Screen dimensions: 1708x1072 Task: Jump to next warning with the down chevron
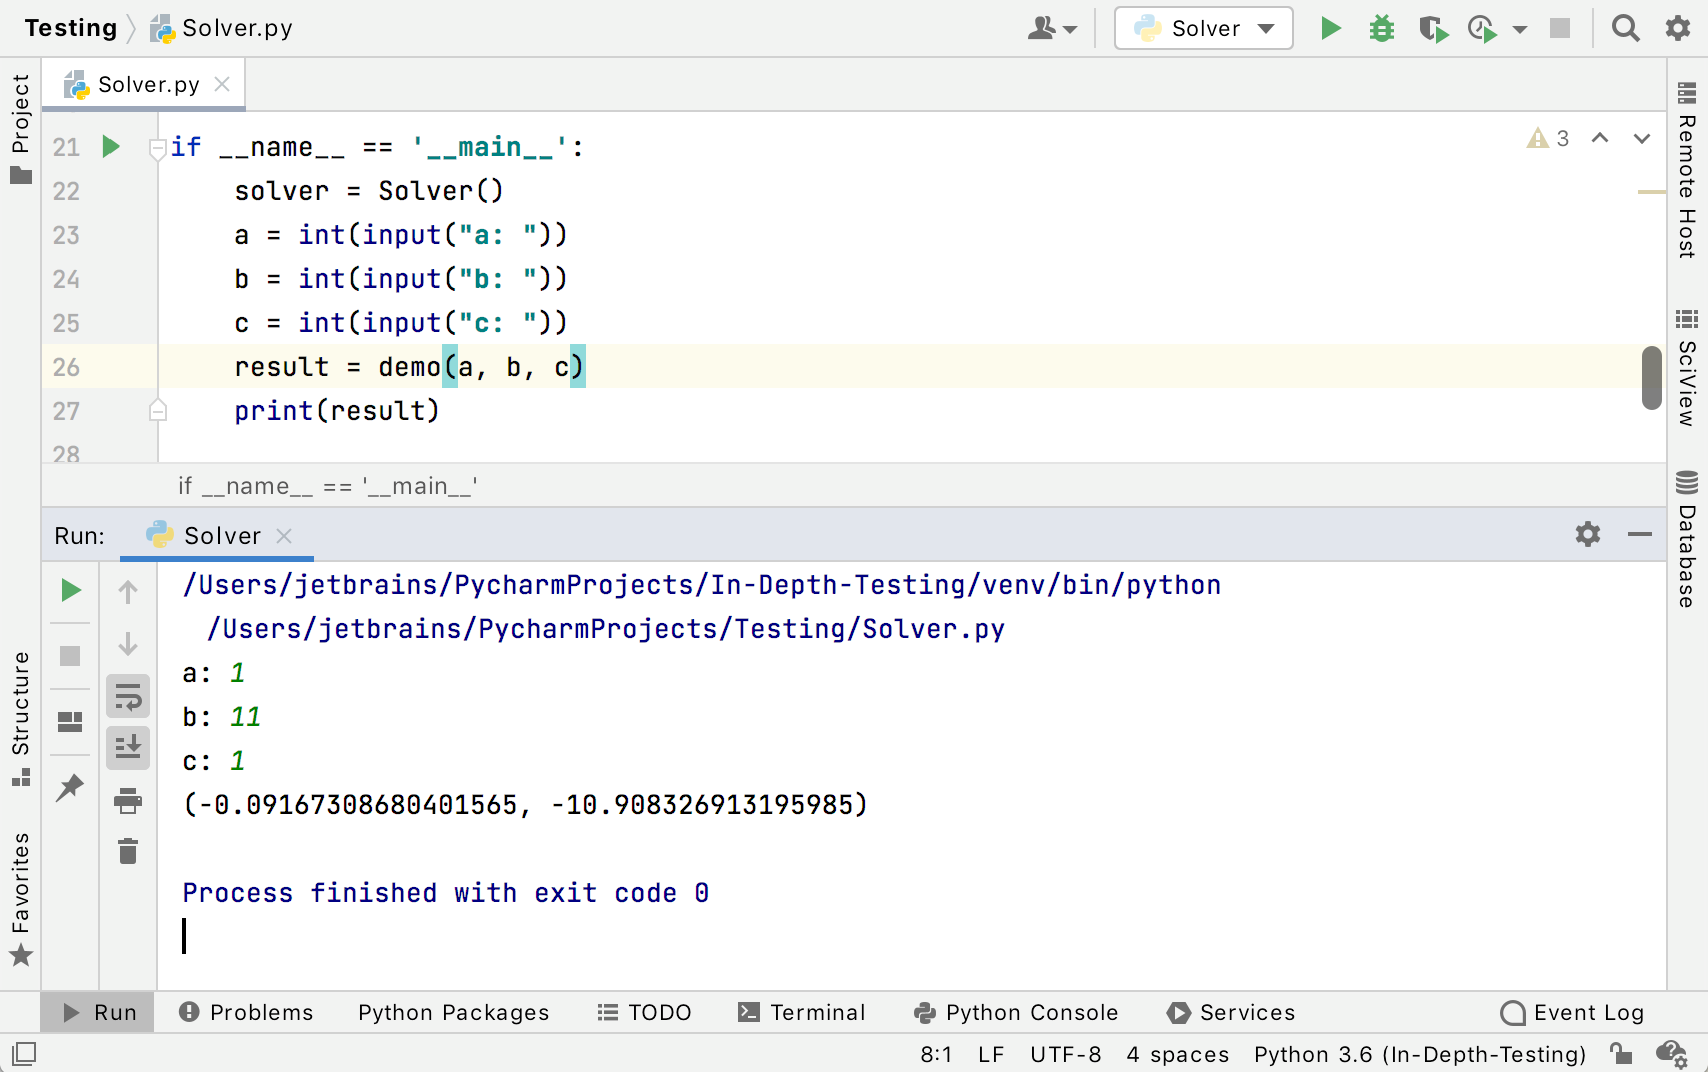[1641, 139]
